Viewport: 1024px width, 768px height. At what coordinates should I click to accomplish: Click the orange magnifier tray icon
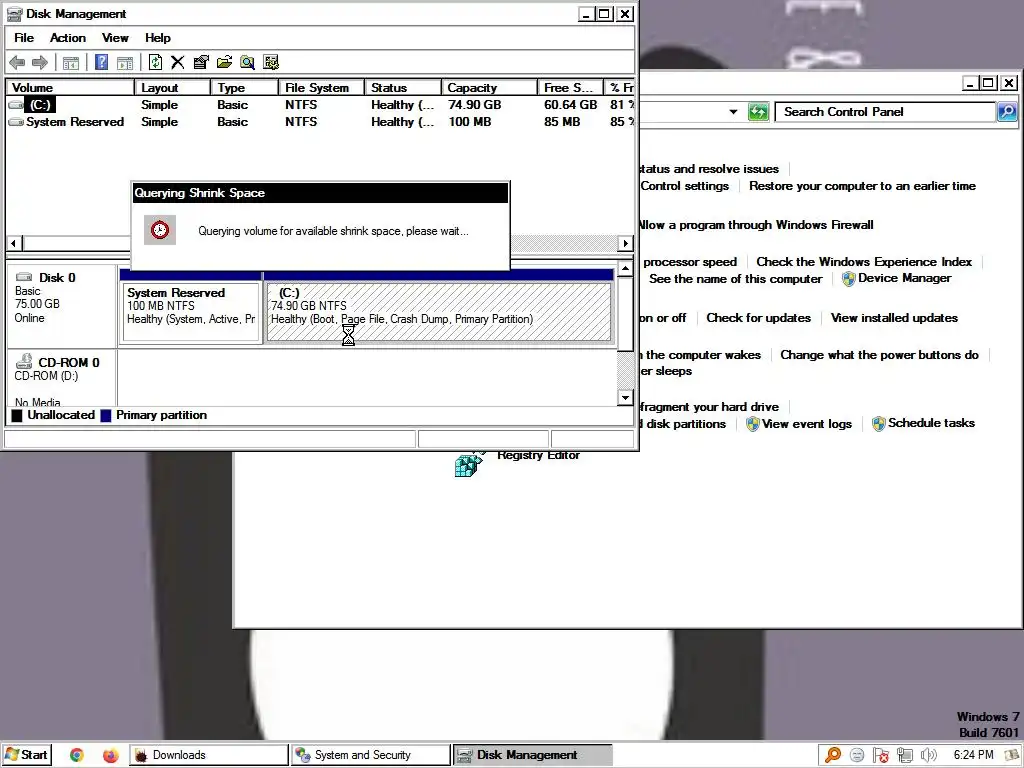click(833, 755)
